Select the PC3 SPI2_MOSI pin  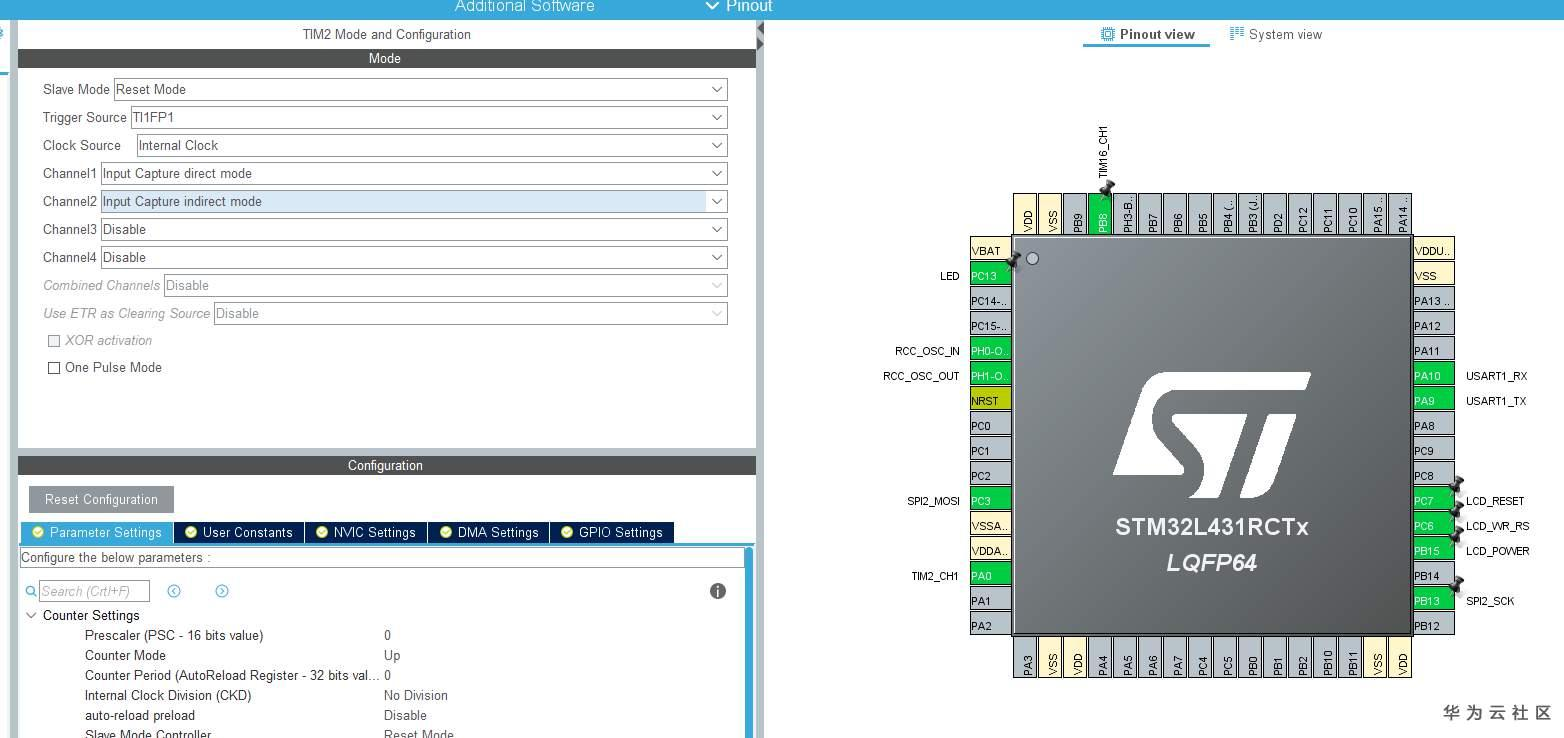990,501
